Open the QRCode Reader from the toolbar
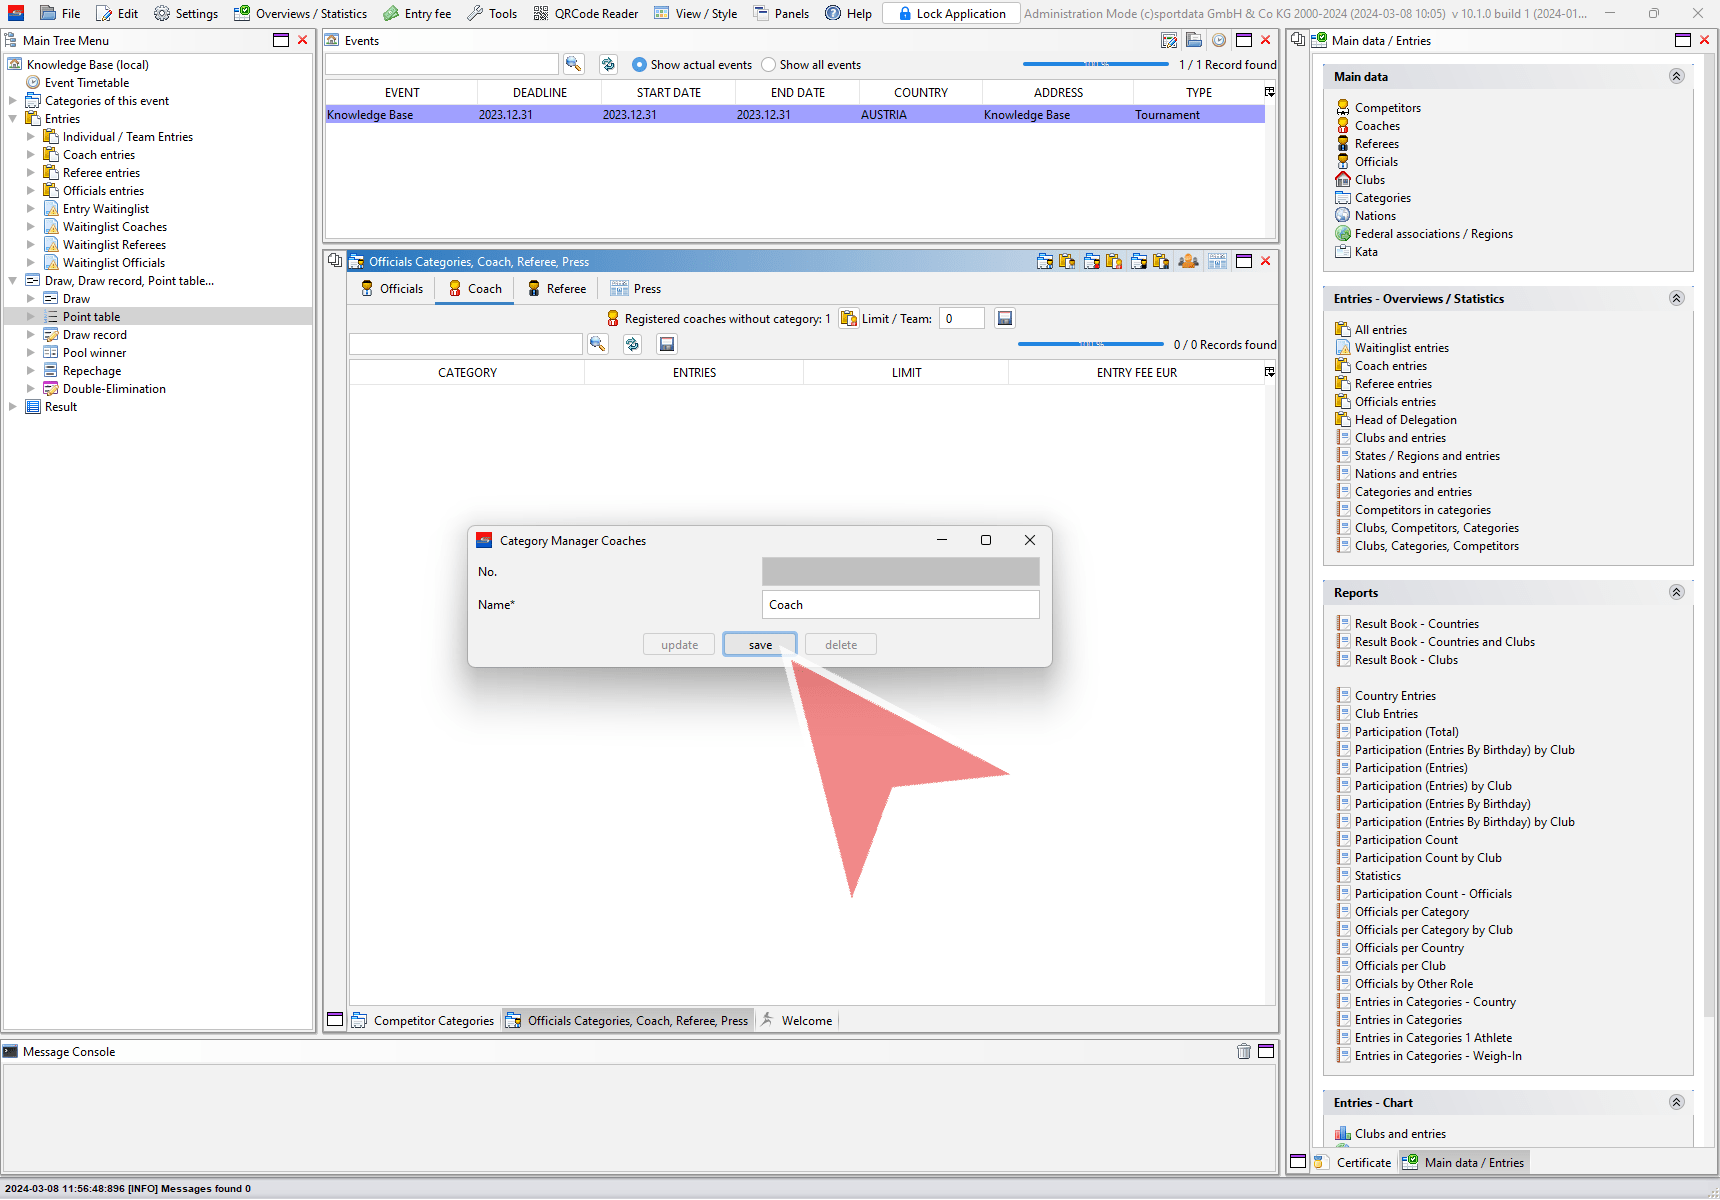This screenshot has width=1720, height=1200. click(586, 13)
